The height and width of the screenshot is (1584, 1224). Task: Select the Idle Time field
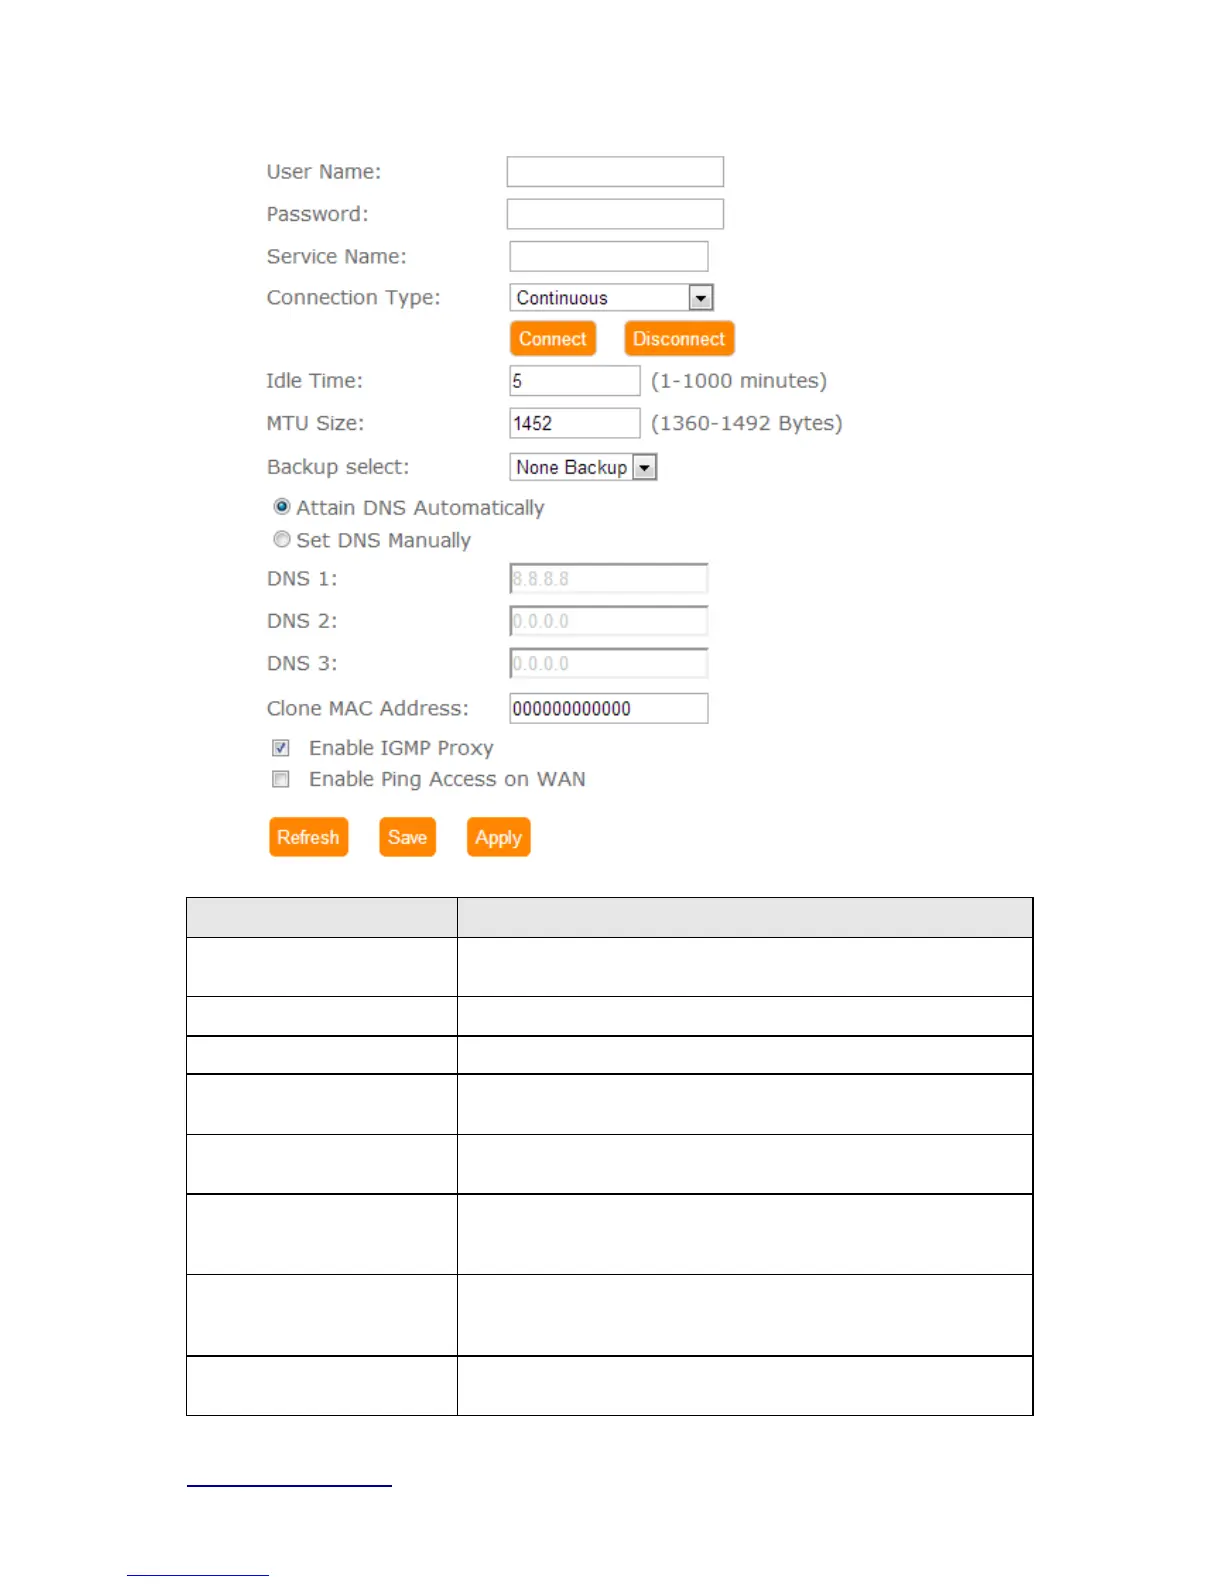575,381
